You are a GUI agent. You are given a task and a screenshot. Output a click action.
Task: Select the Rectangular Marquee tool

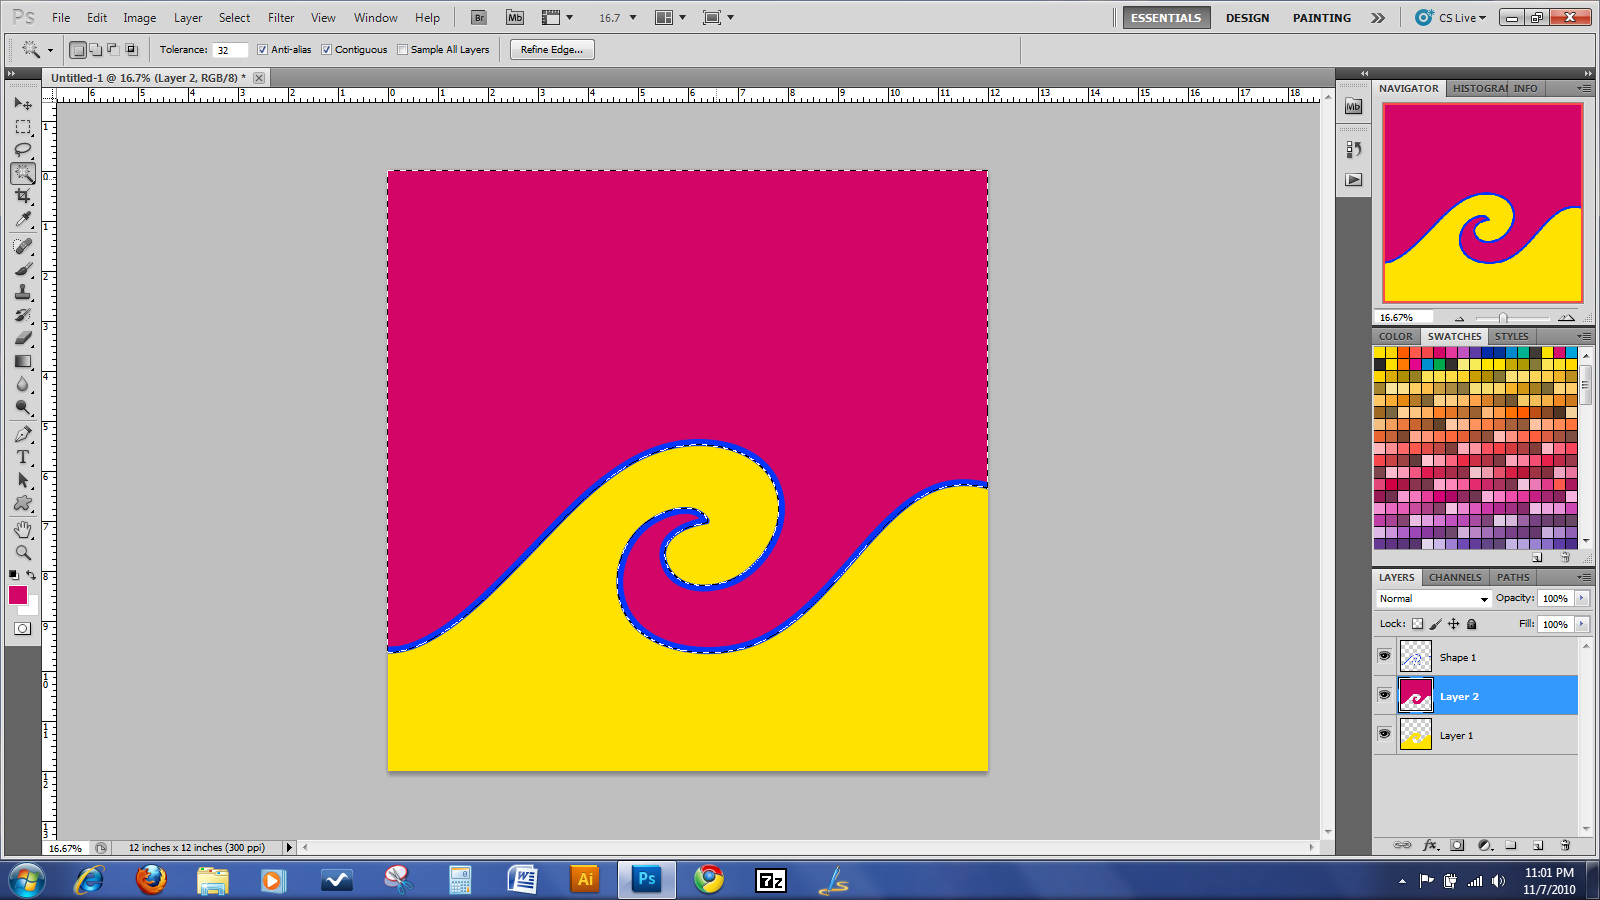click(23, 127)
